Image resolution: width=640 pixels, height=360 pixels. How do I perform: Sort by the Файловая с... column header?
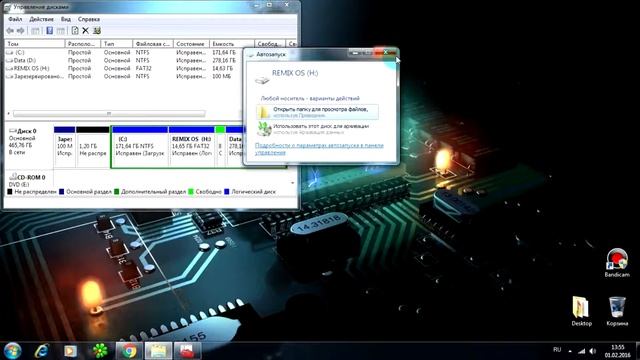point(153,44)
